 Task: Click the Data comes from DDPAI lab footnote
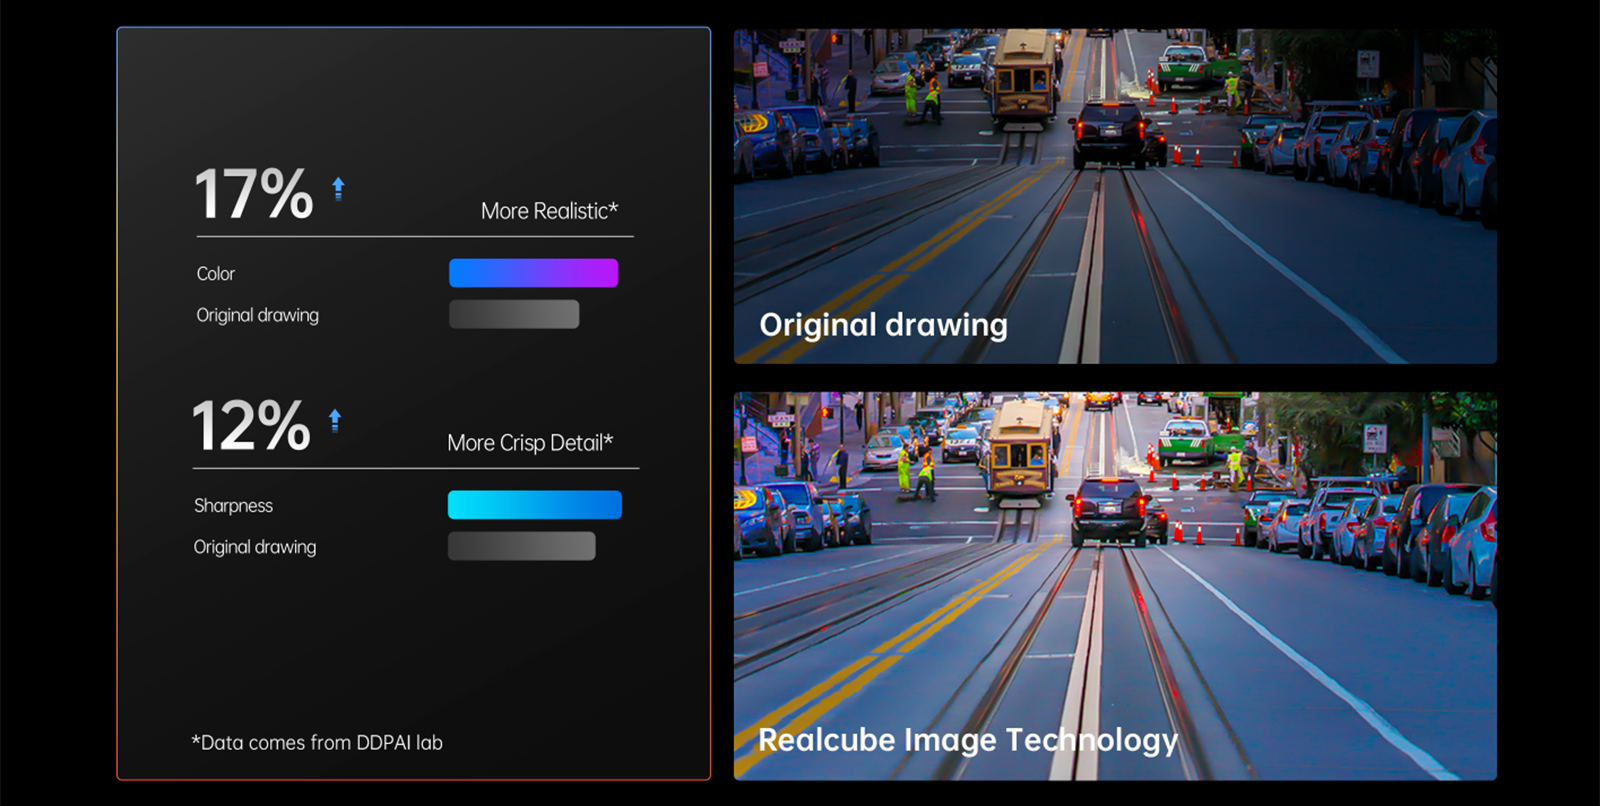coord(317,742)
